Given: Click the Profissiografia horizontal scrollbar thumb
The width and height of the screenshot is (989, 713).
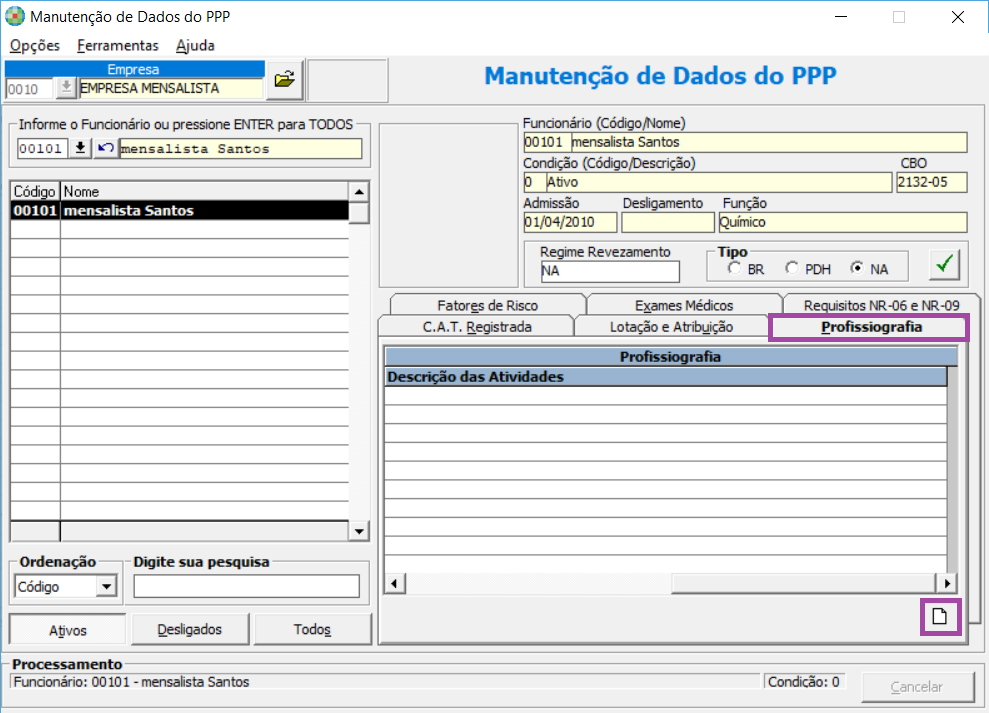Looking at the screenshot, I should pos(804,583).
